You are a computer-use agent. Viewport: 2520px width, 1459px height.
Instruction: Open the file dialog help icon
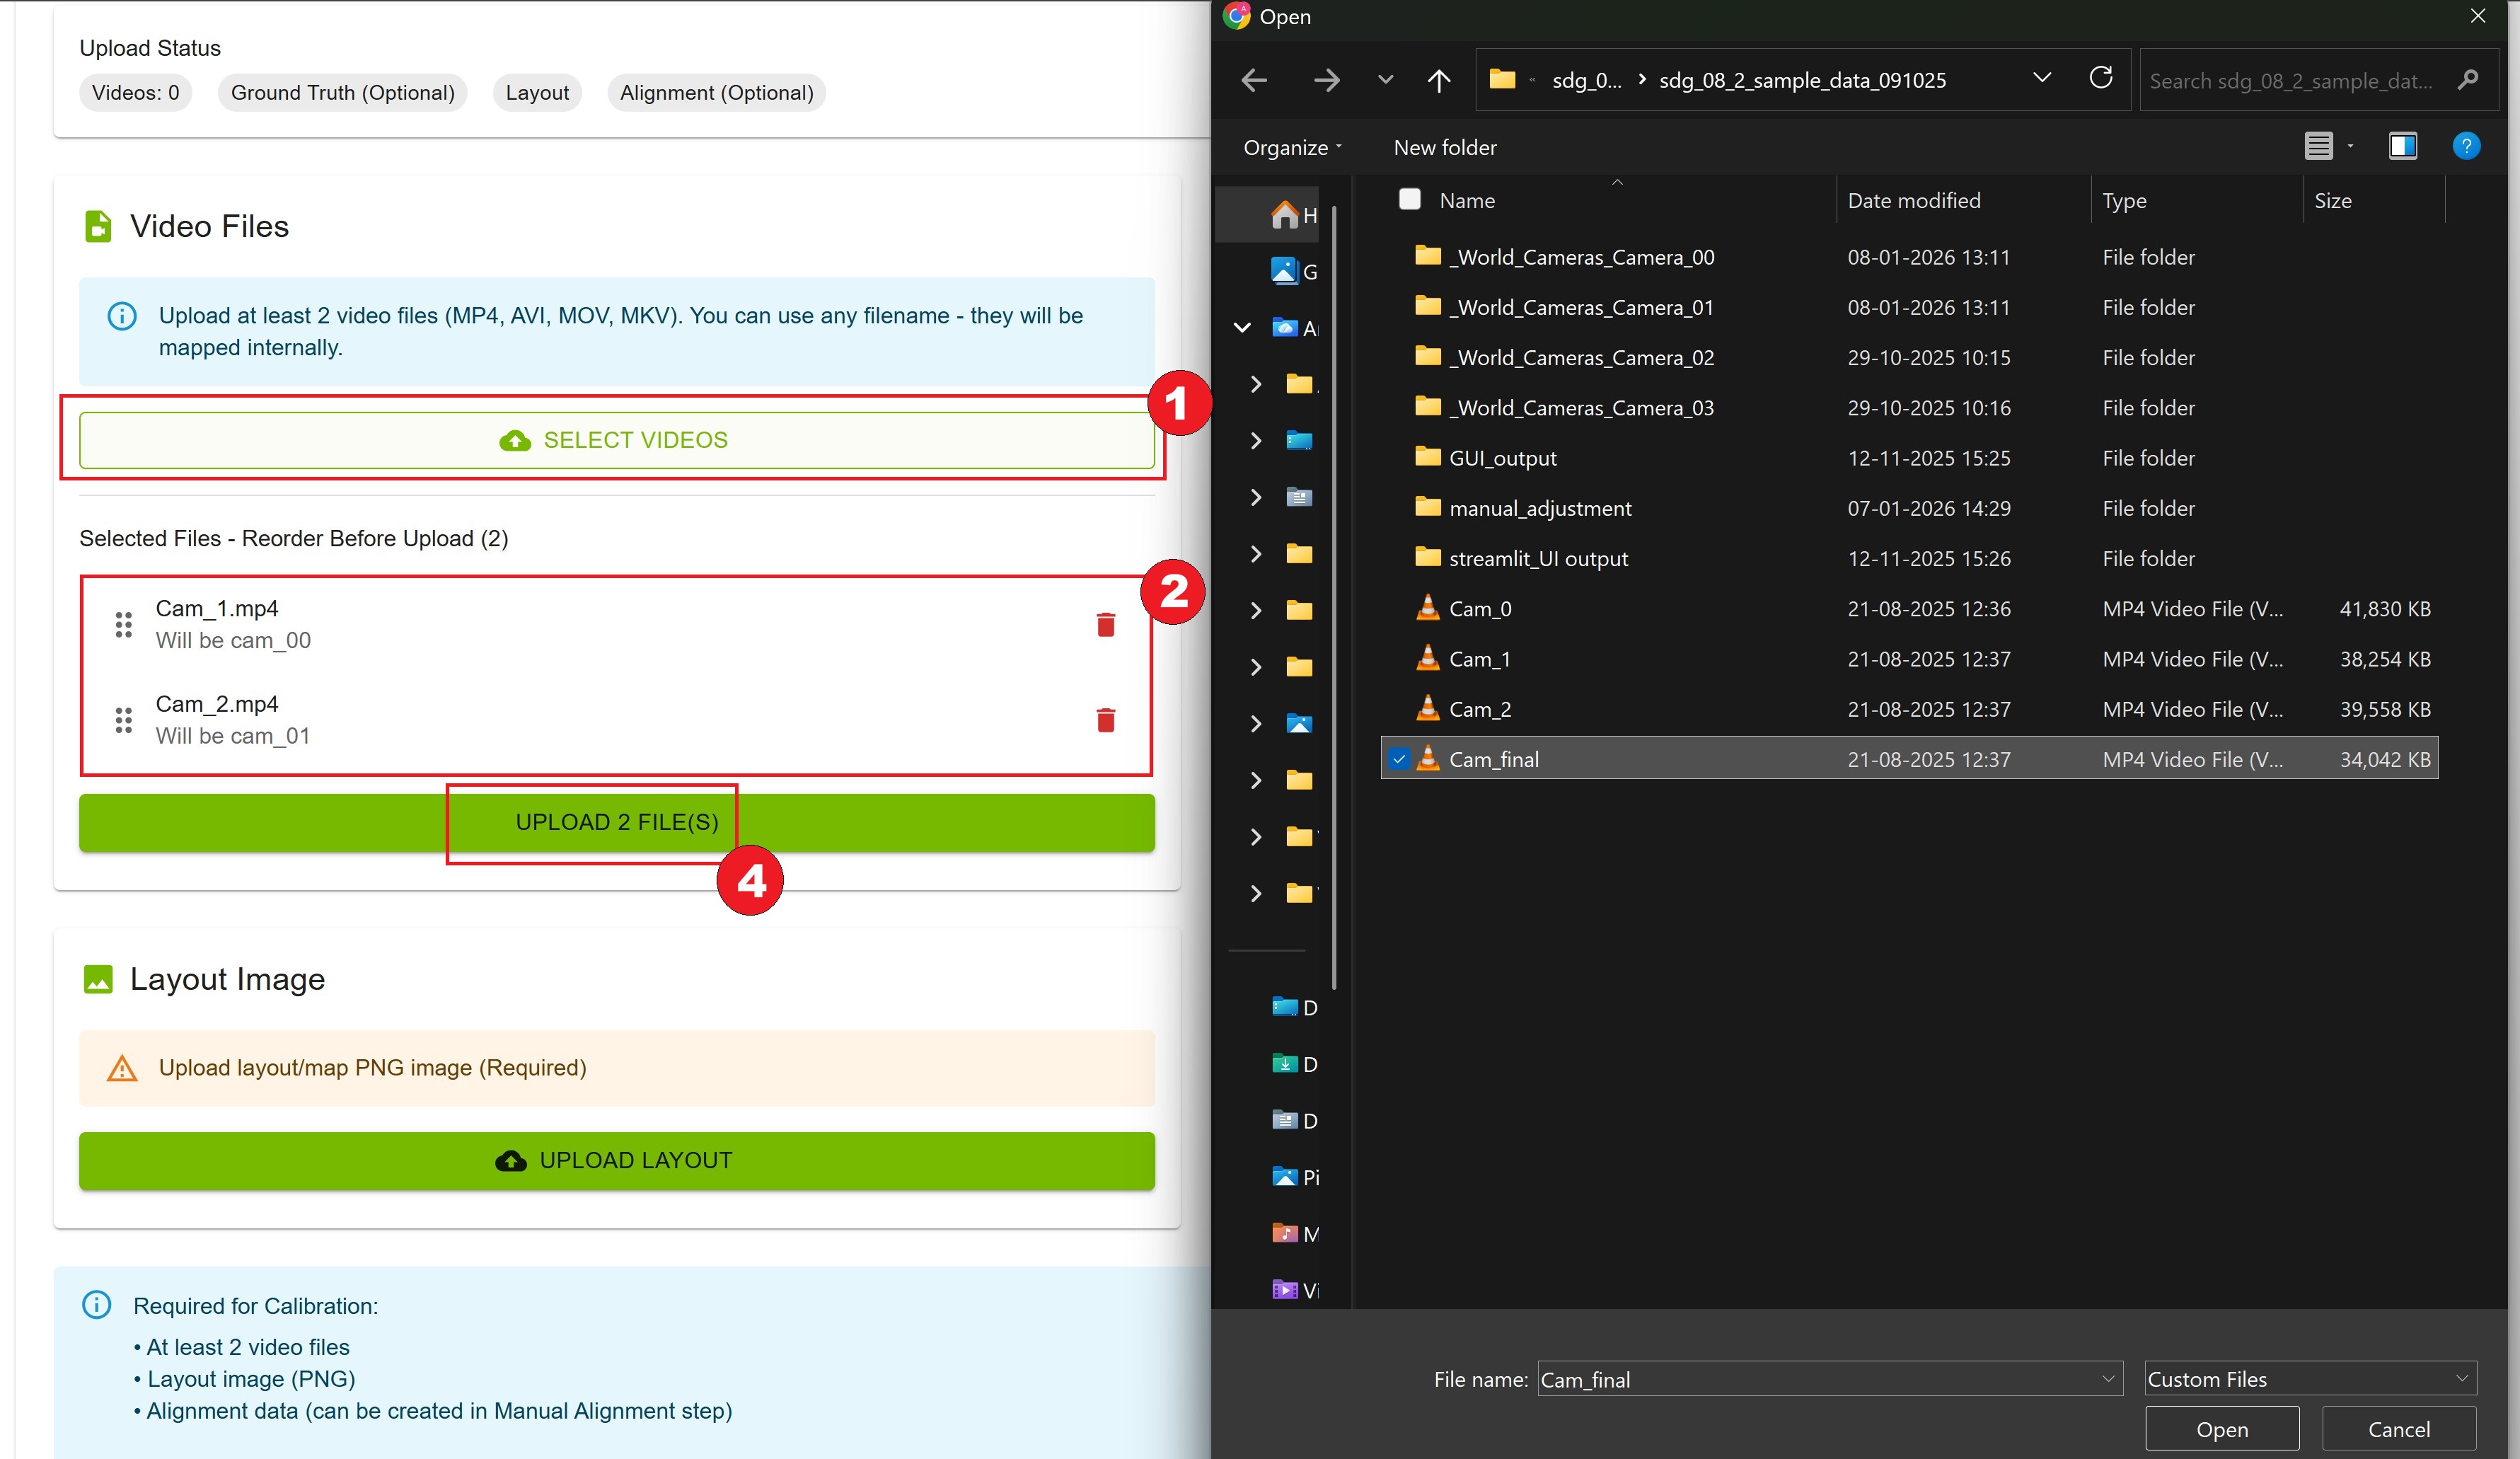tap(2465, 147)
